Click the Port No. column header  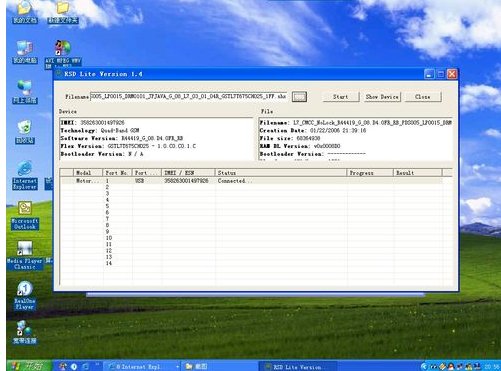coord(117,173)
